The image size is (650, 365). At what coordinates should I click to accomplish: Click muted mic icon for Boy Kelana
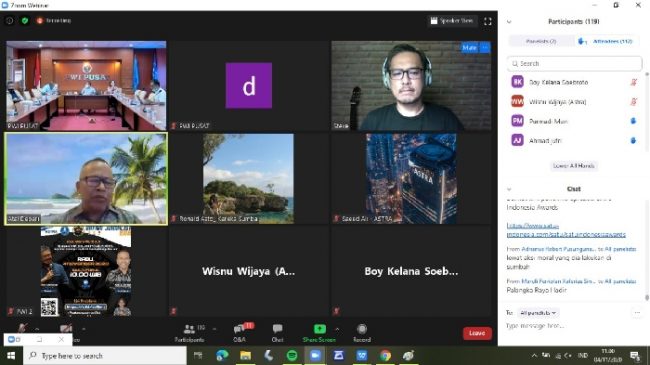point(633,82)
